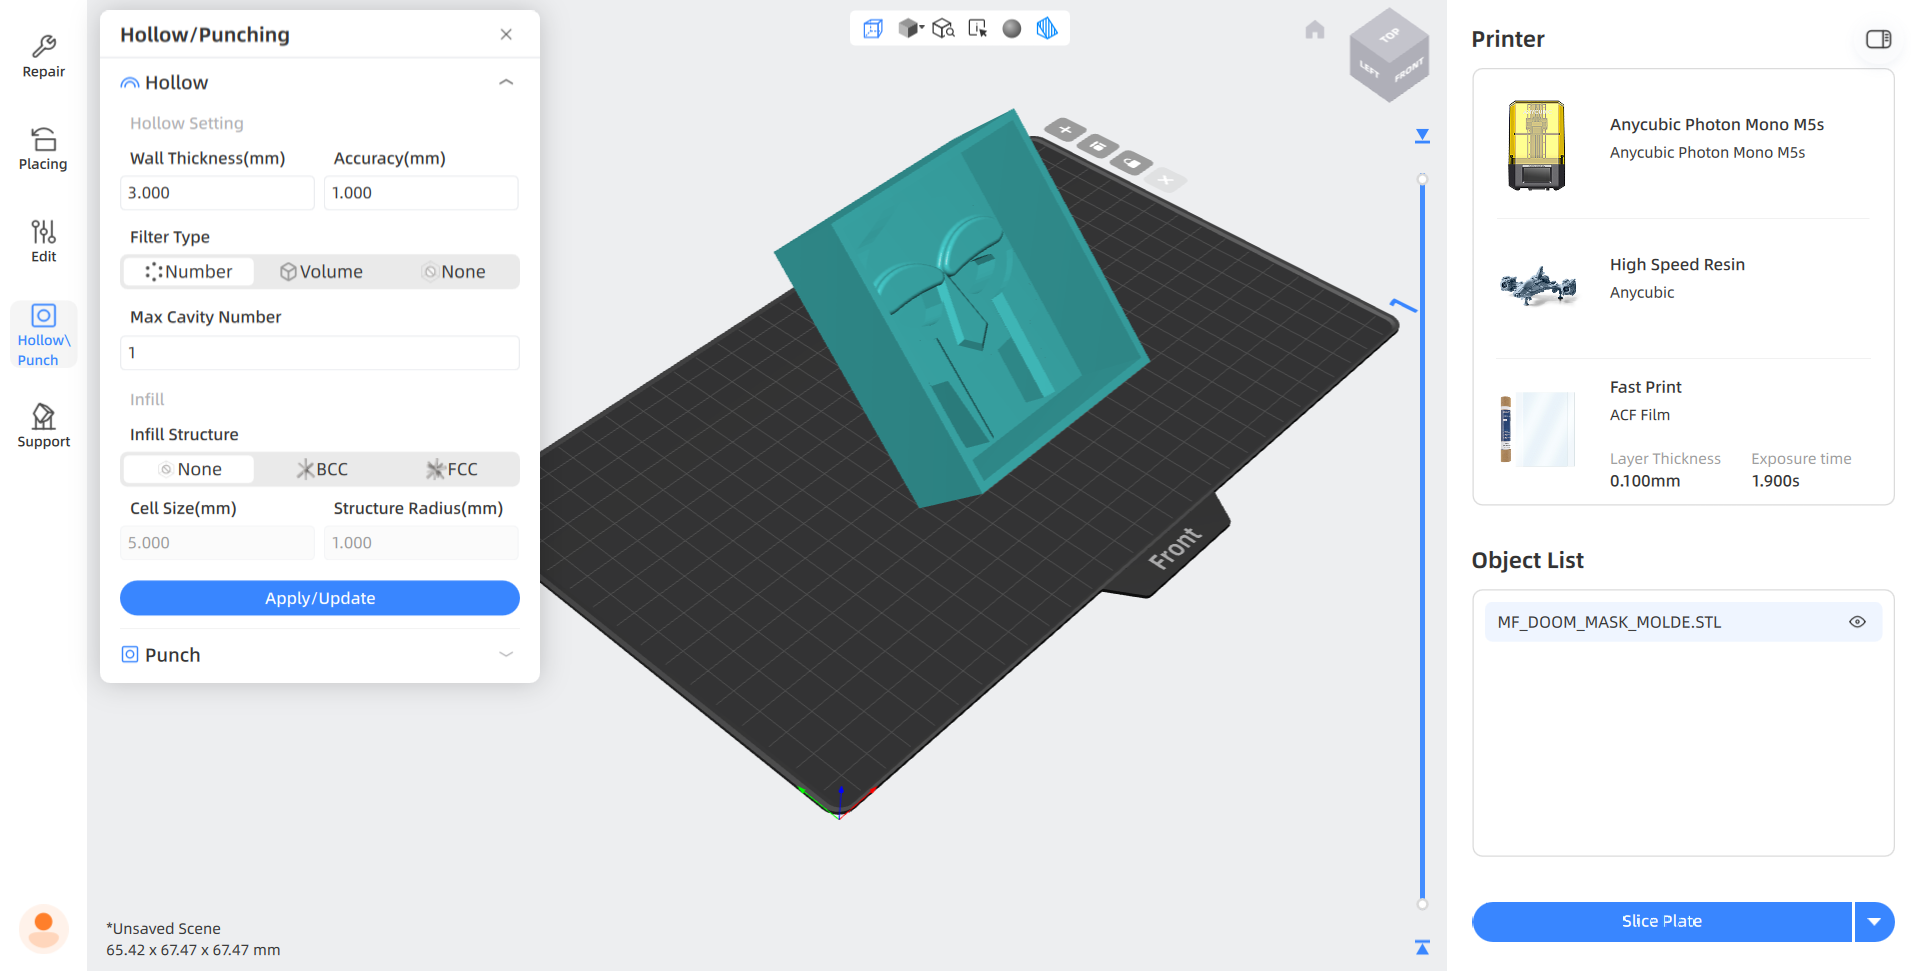Click the High Speed Resin thumbnail
1917x971 pixels.
click(1539, 286)
